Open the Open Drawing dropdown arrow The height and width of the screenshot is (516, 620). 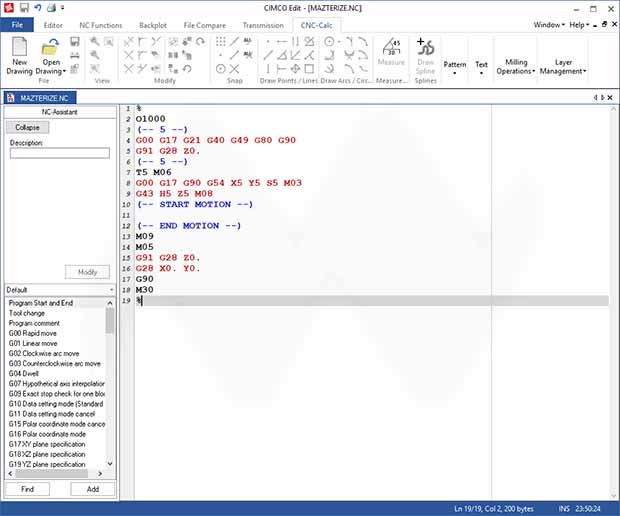click(64, 72)
